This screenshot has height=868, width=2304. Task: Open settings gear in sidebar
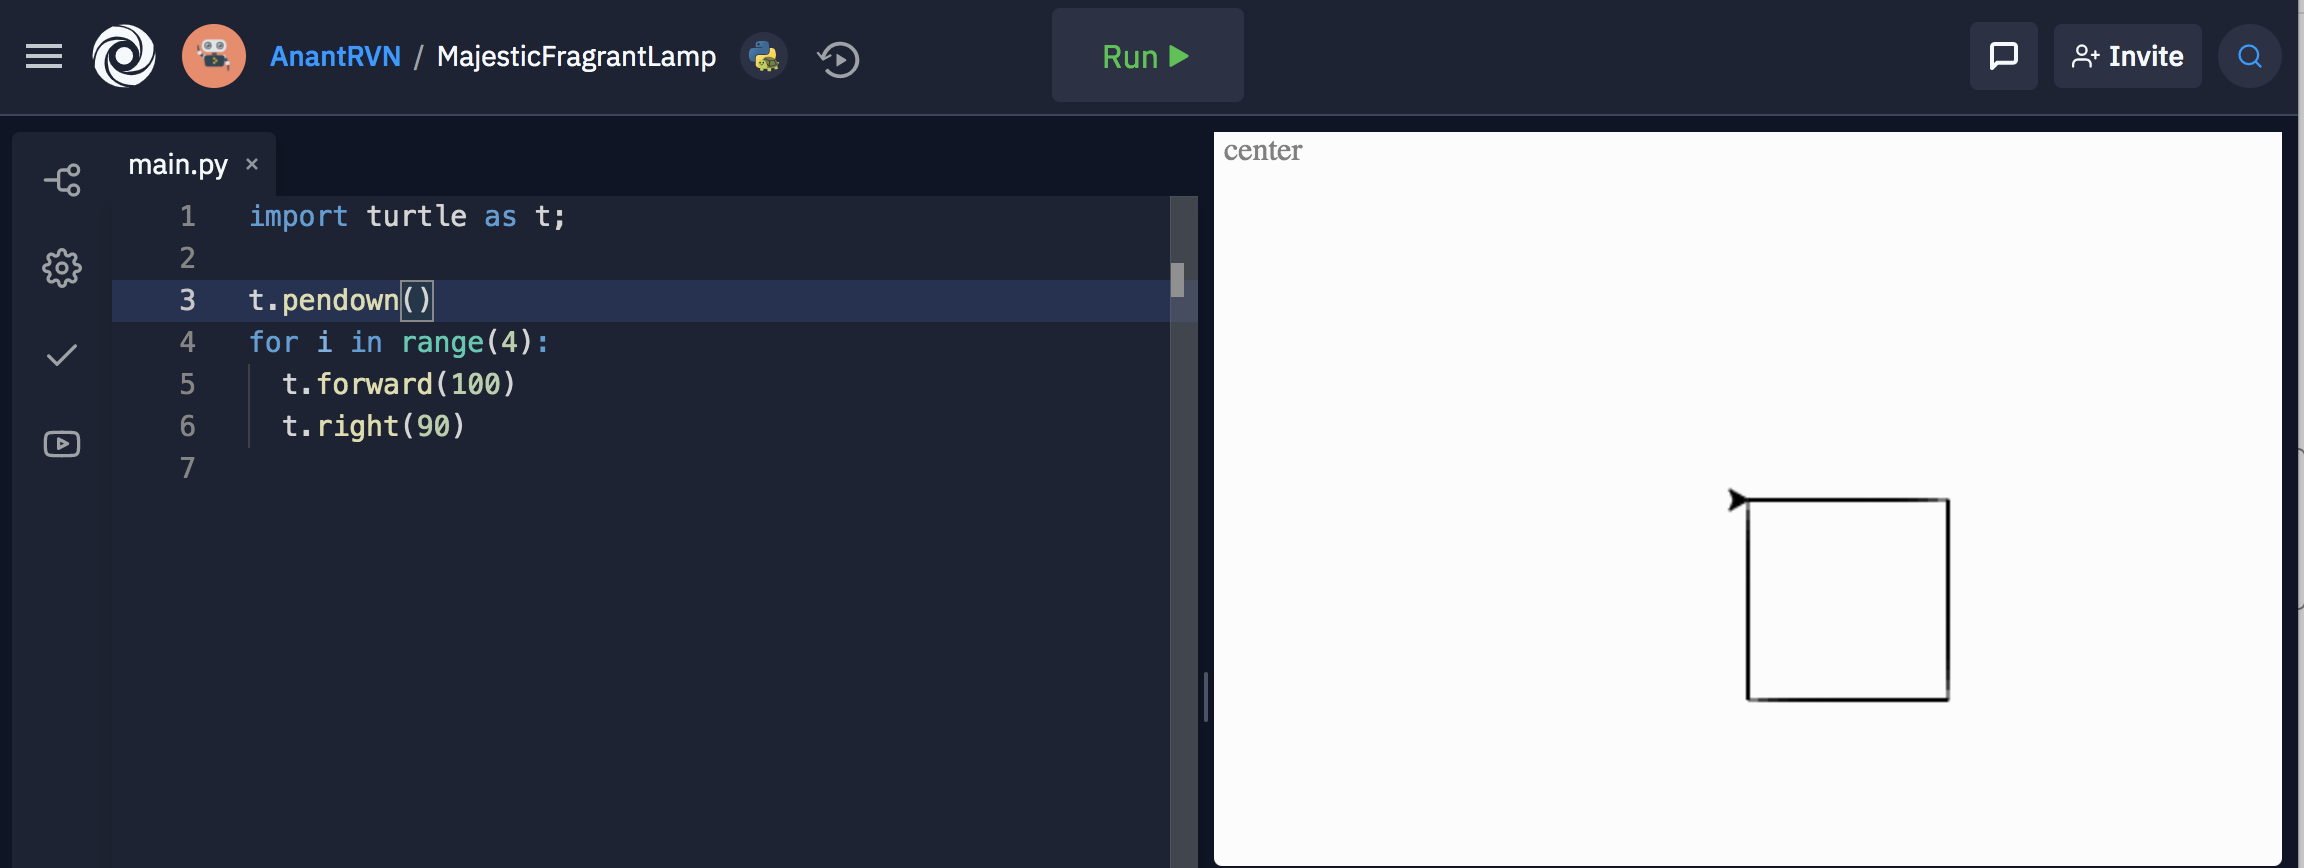point(62,268)
